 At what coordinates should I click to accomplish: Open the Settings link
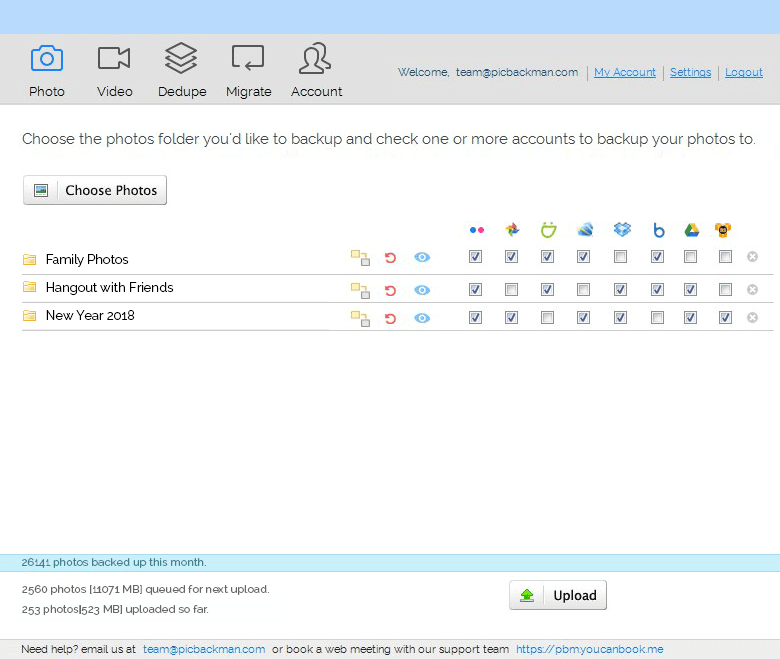coord(690,73)
